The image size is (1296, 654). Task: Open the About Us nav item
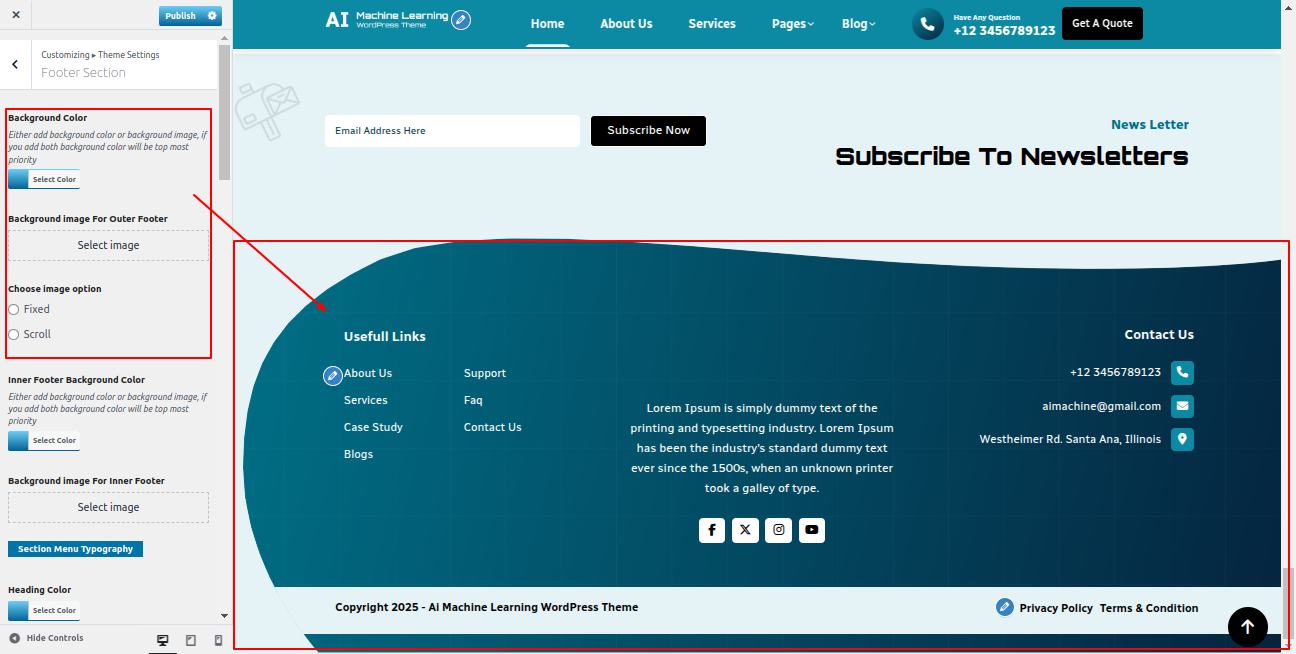pos(626,24)
